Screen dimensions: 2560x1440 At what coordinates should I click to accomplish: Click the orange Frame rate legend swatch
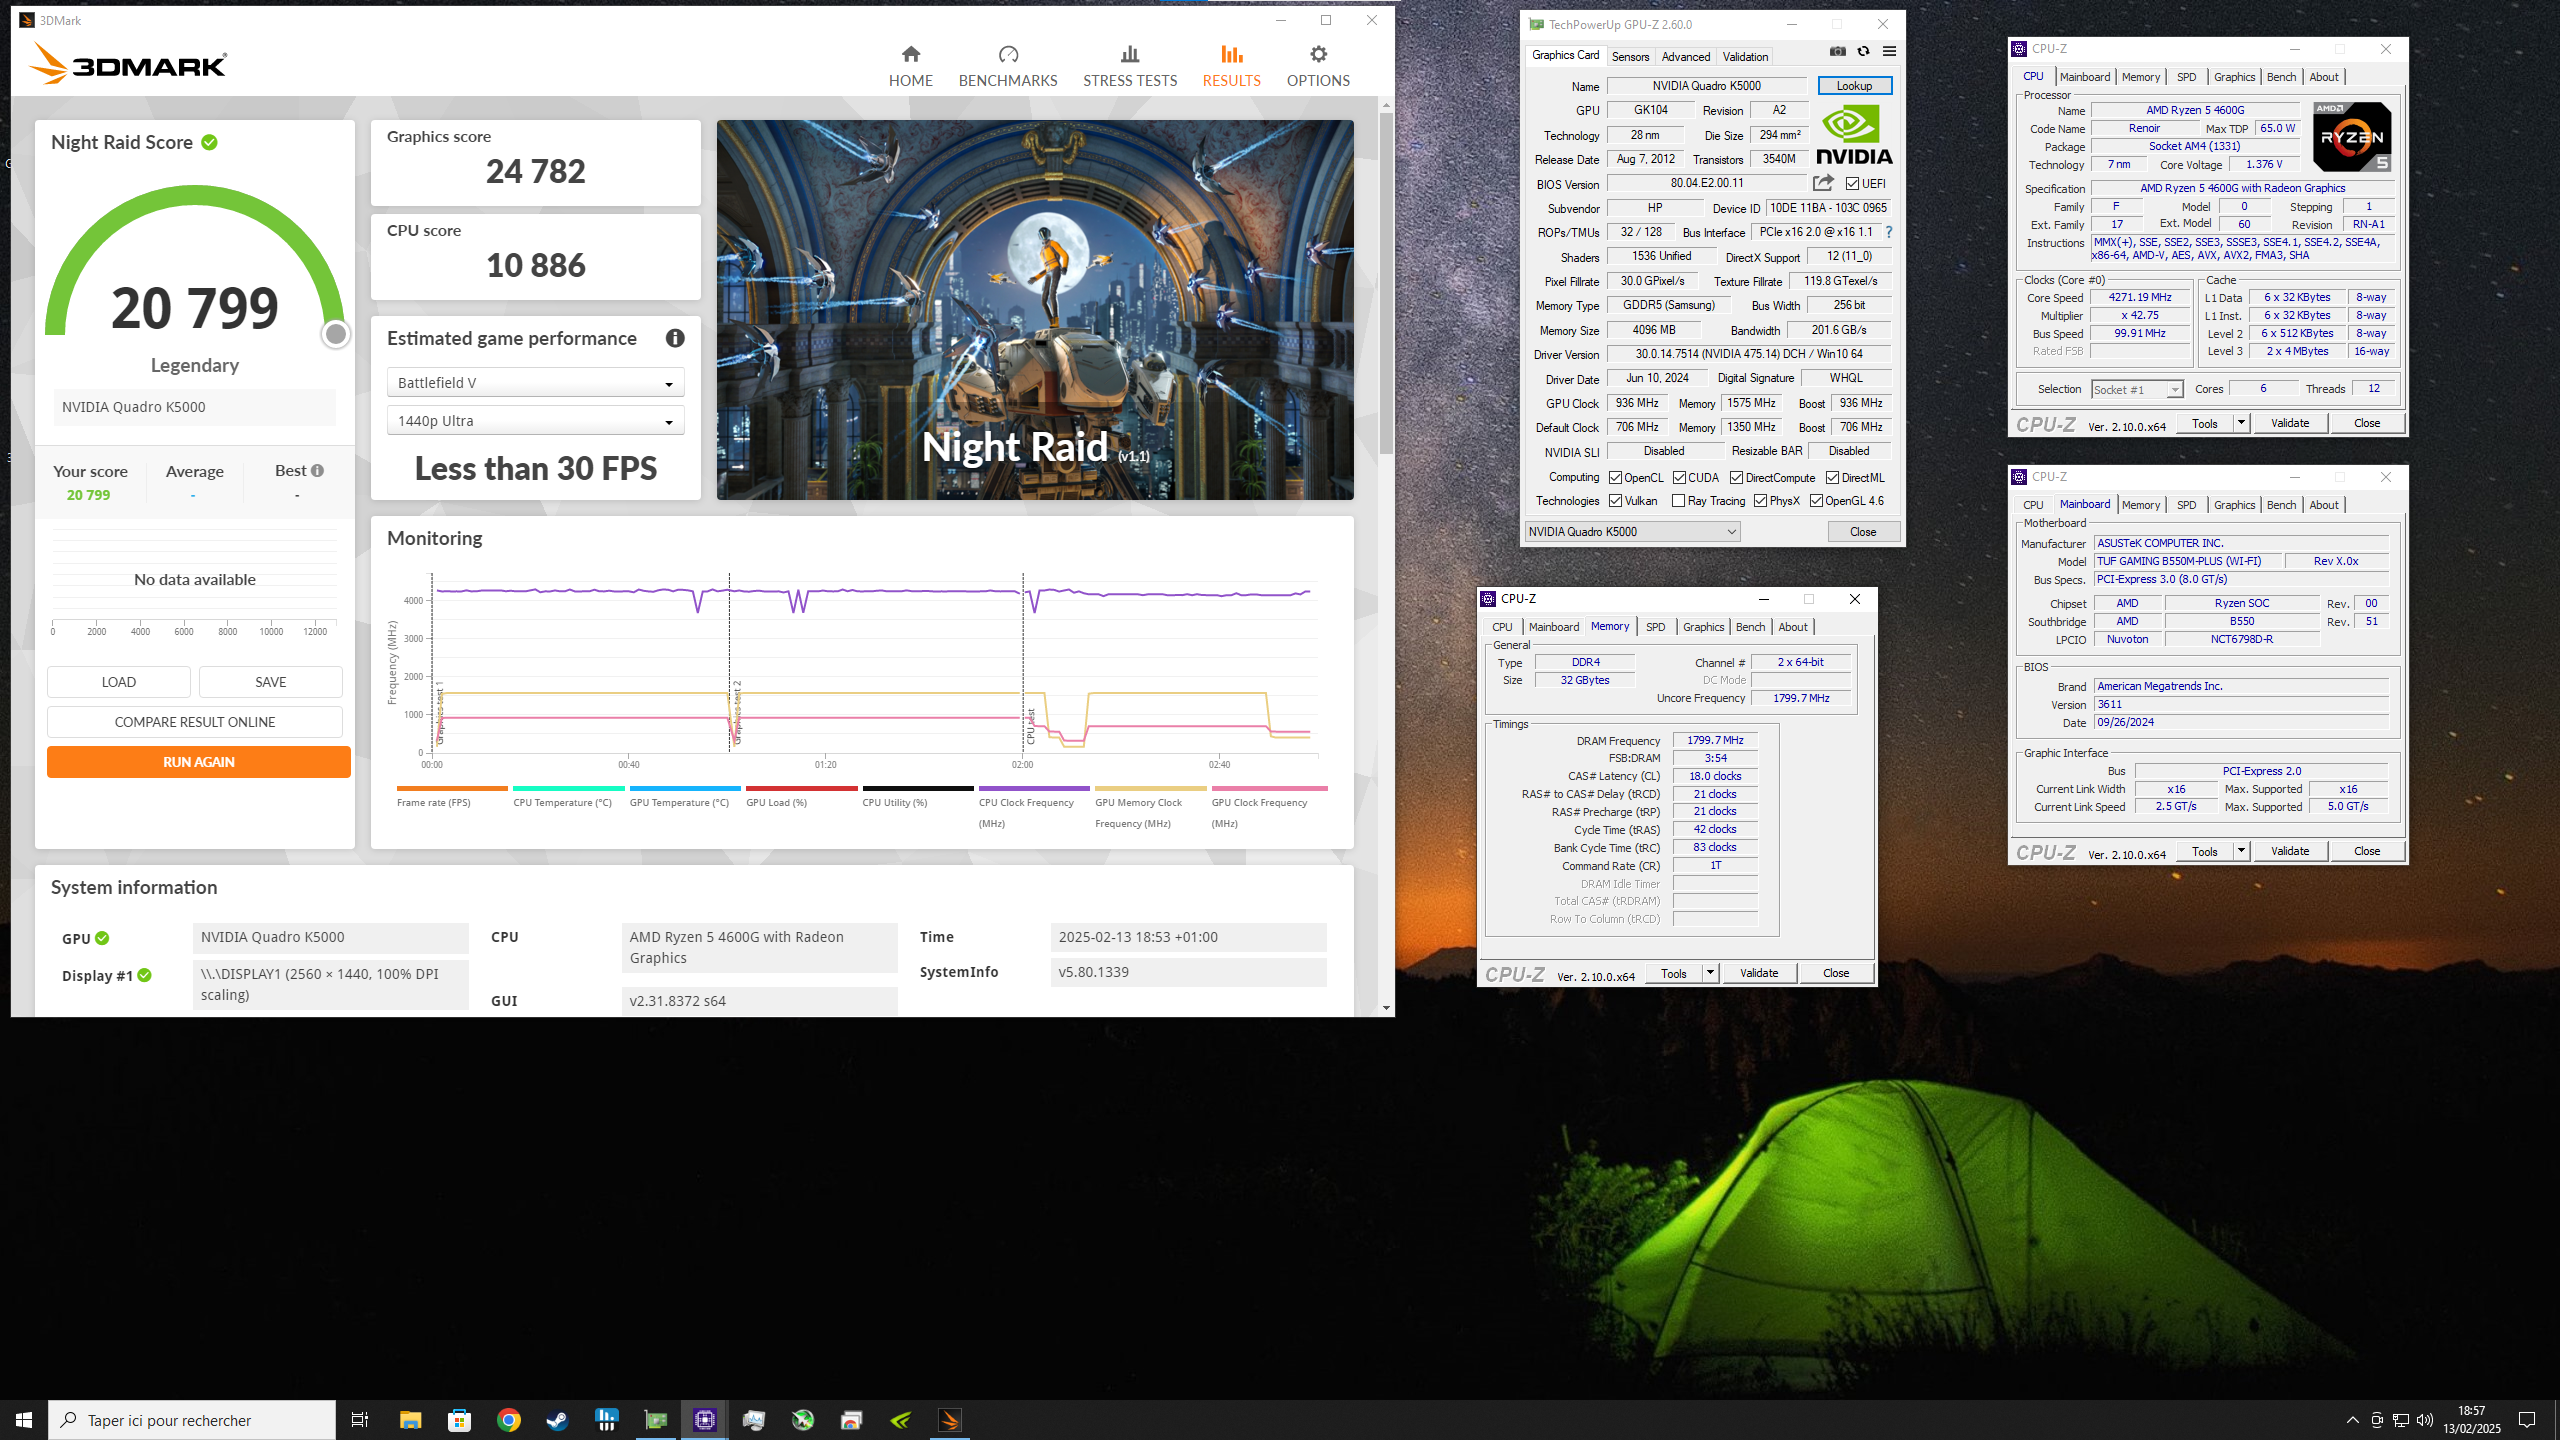click(x=452, y=789)
